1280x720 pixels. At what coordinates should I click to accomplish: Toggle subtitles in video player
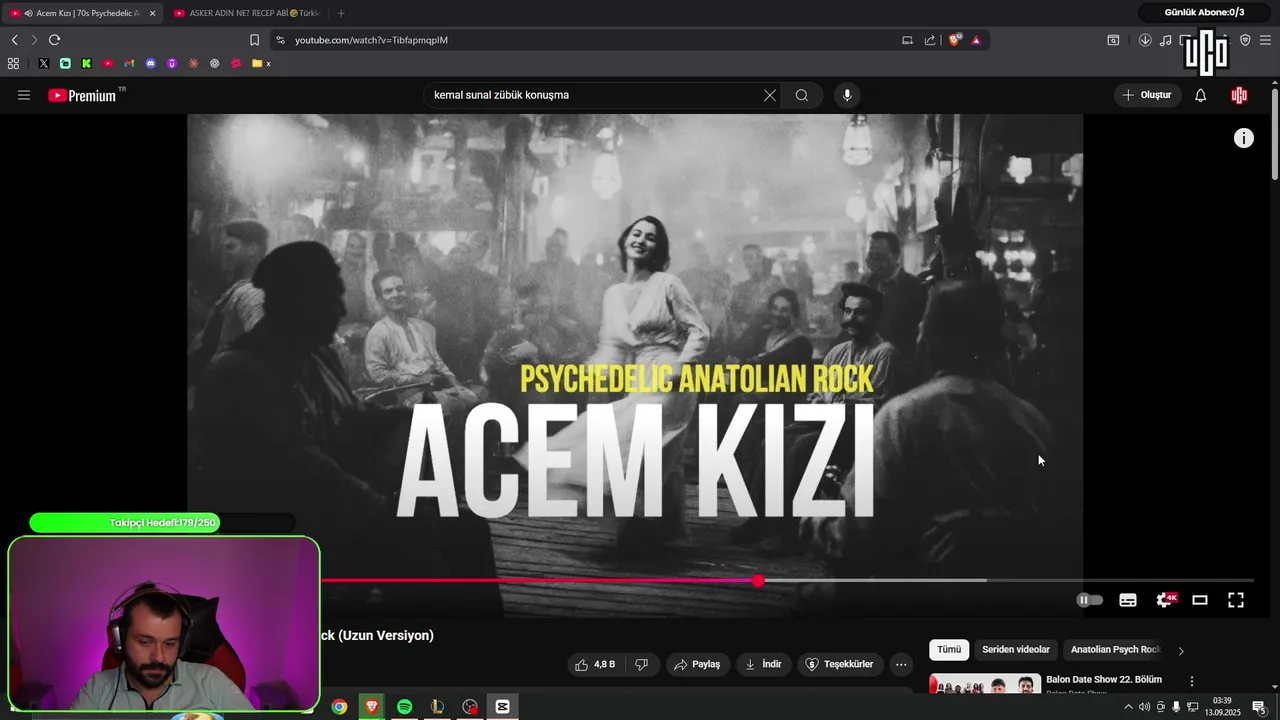coord(1128,600)
